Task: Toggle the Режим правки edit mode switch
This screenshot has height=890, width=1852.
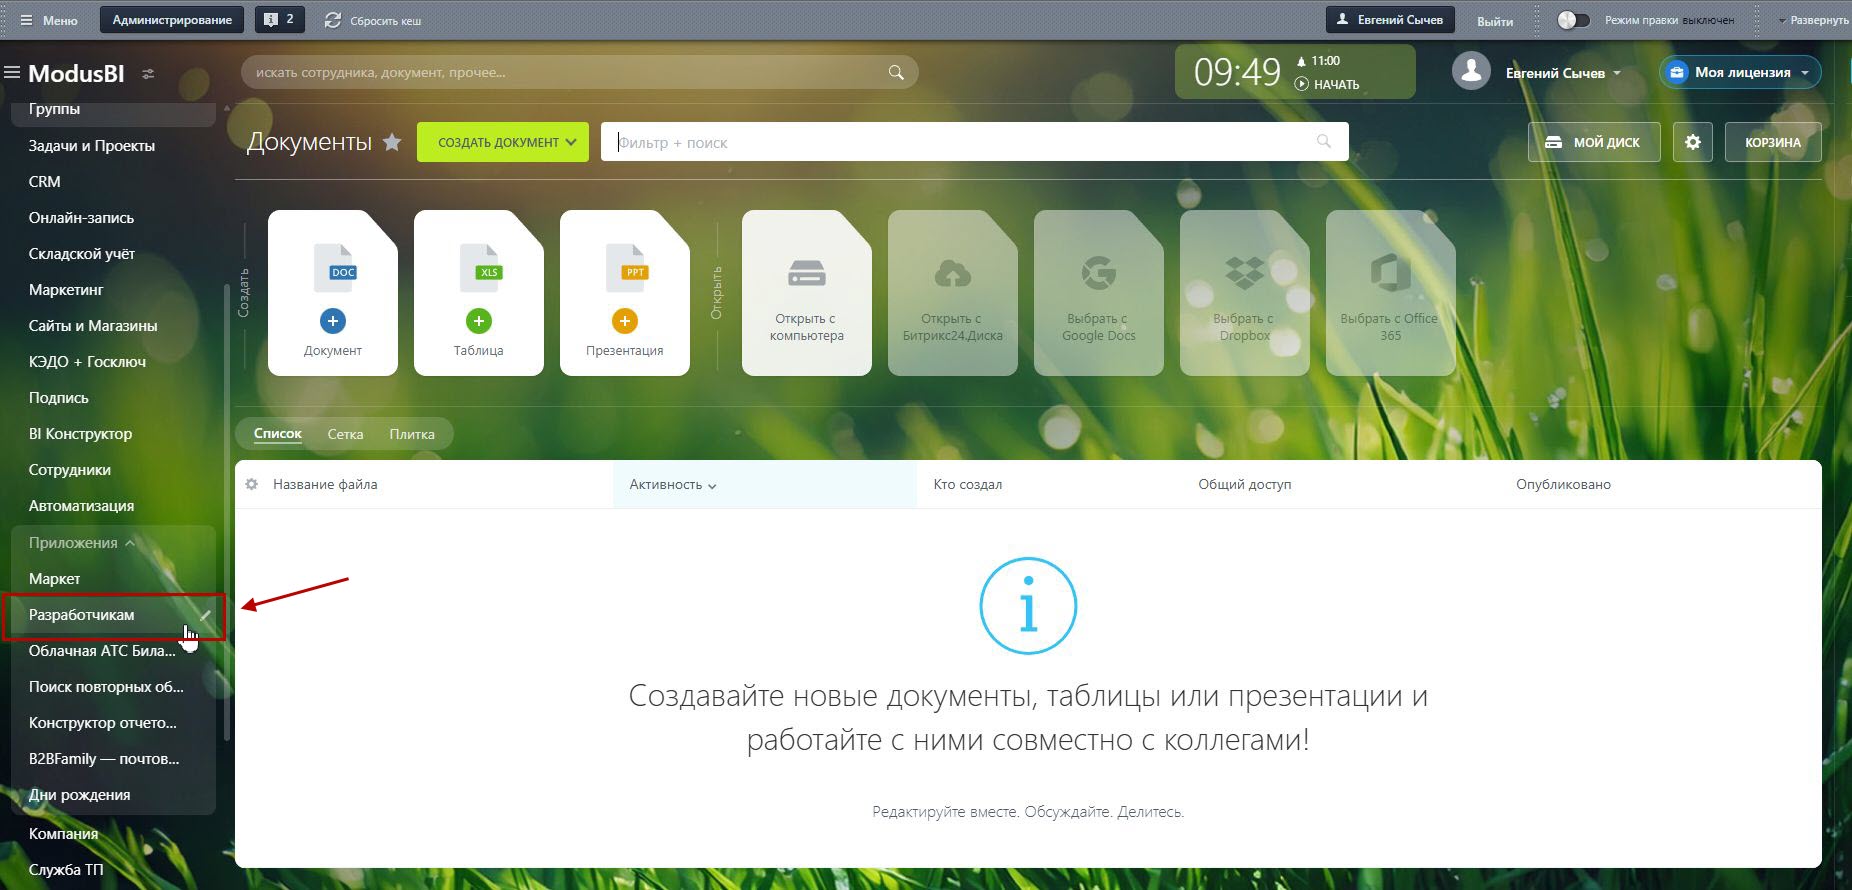Action: click(x=1573, y=20)
